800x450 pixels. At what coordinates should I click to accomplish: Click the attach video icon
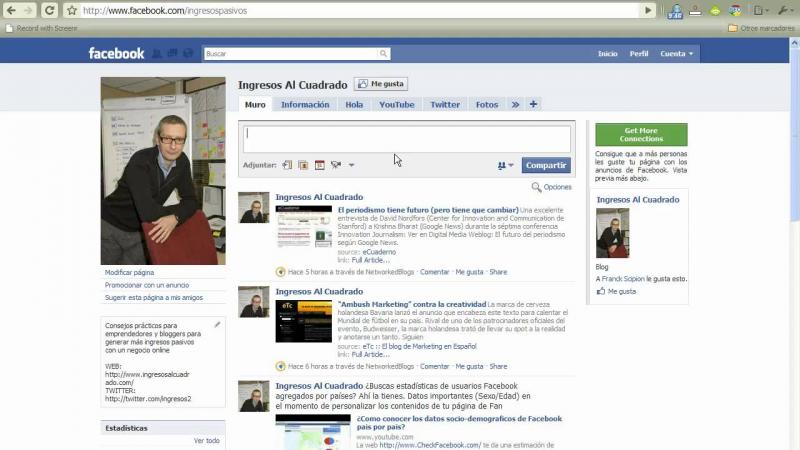(336, 165)
